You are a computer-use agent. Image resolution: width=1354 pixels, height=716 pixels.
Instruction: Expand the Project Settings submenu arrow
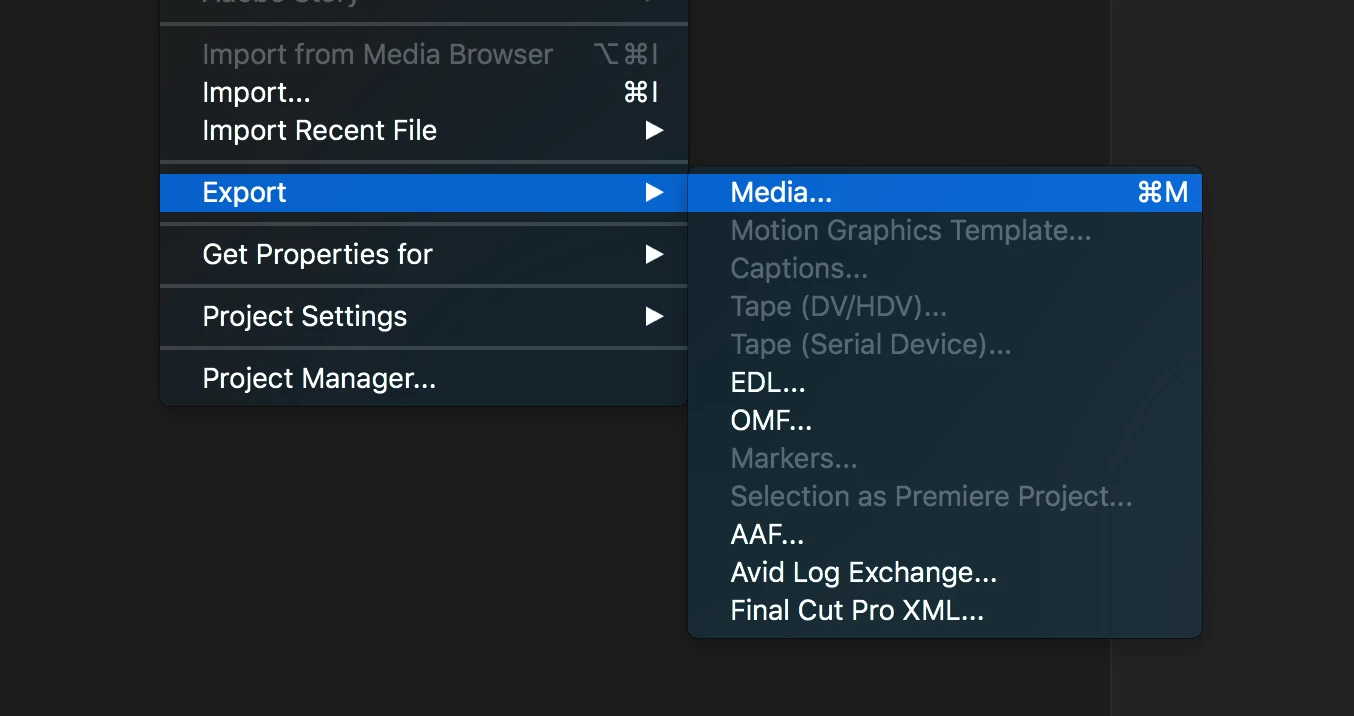pos(654,316)
